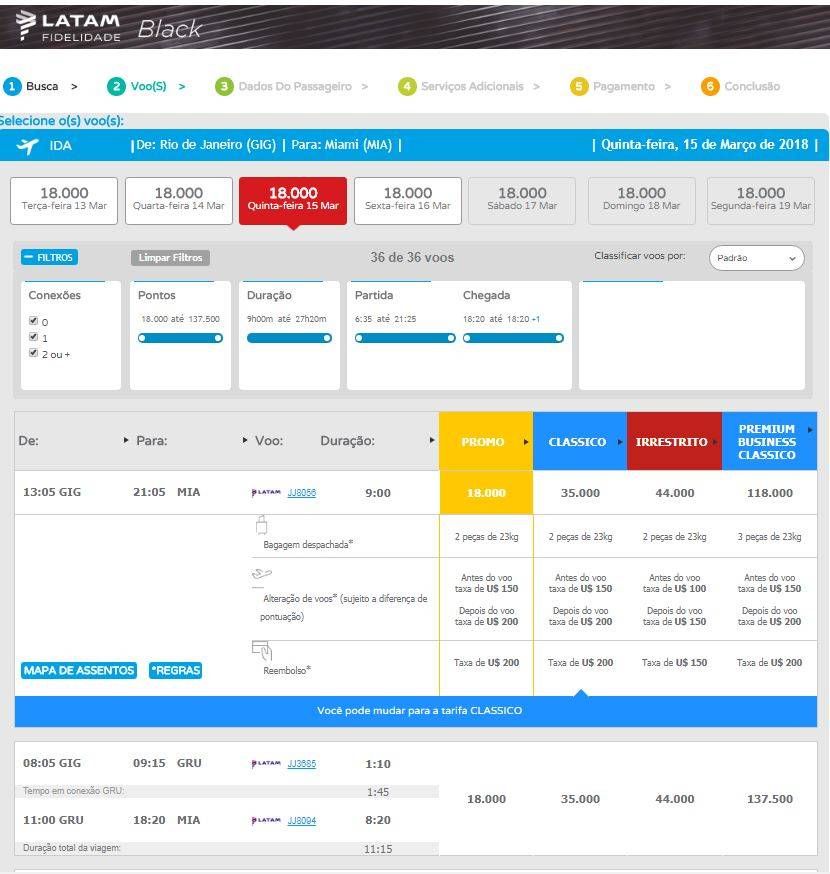The image size is (830, 874).
Task: Select the Sexta-feira 16 Mar date tab
Action: click(x=408, y=201)
